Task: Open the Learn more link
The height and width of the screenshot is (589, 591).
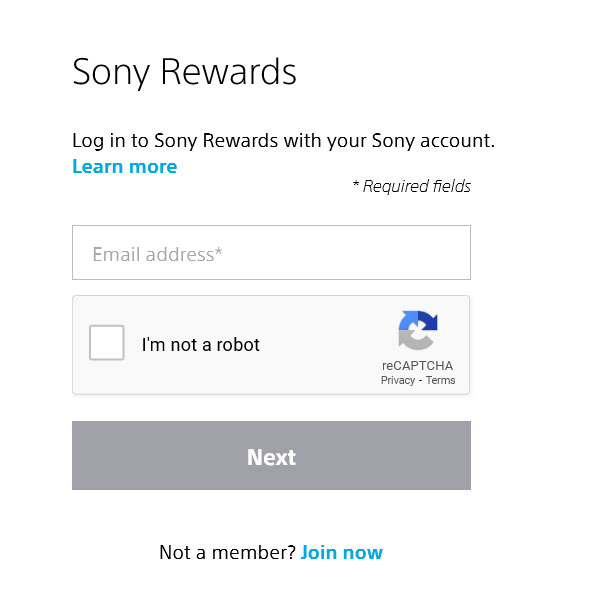Action: tap(124, 166)
